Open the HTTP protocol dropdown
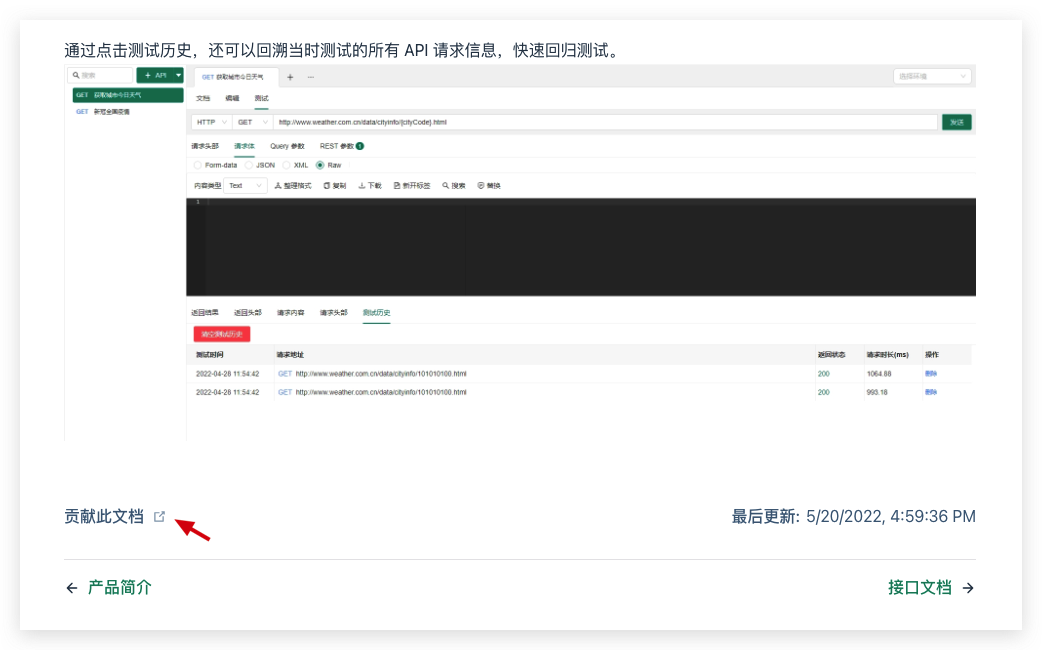Screen dimensions: 1042x650 (x=210, y=122)
